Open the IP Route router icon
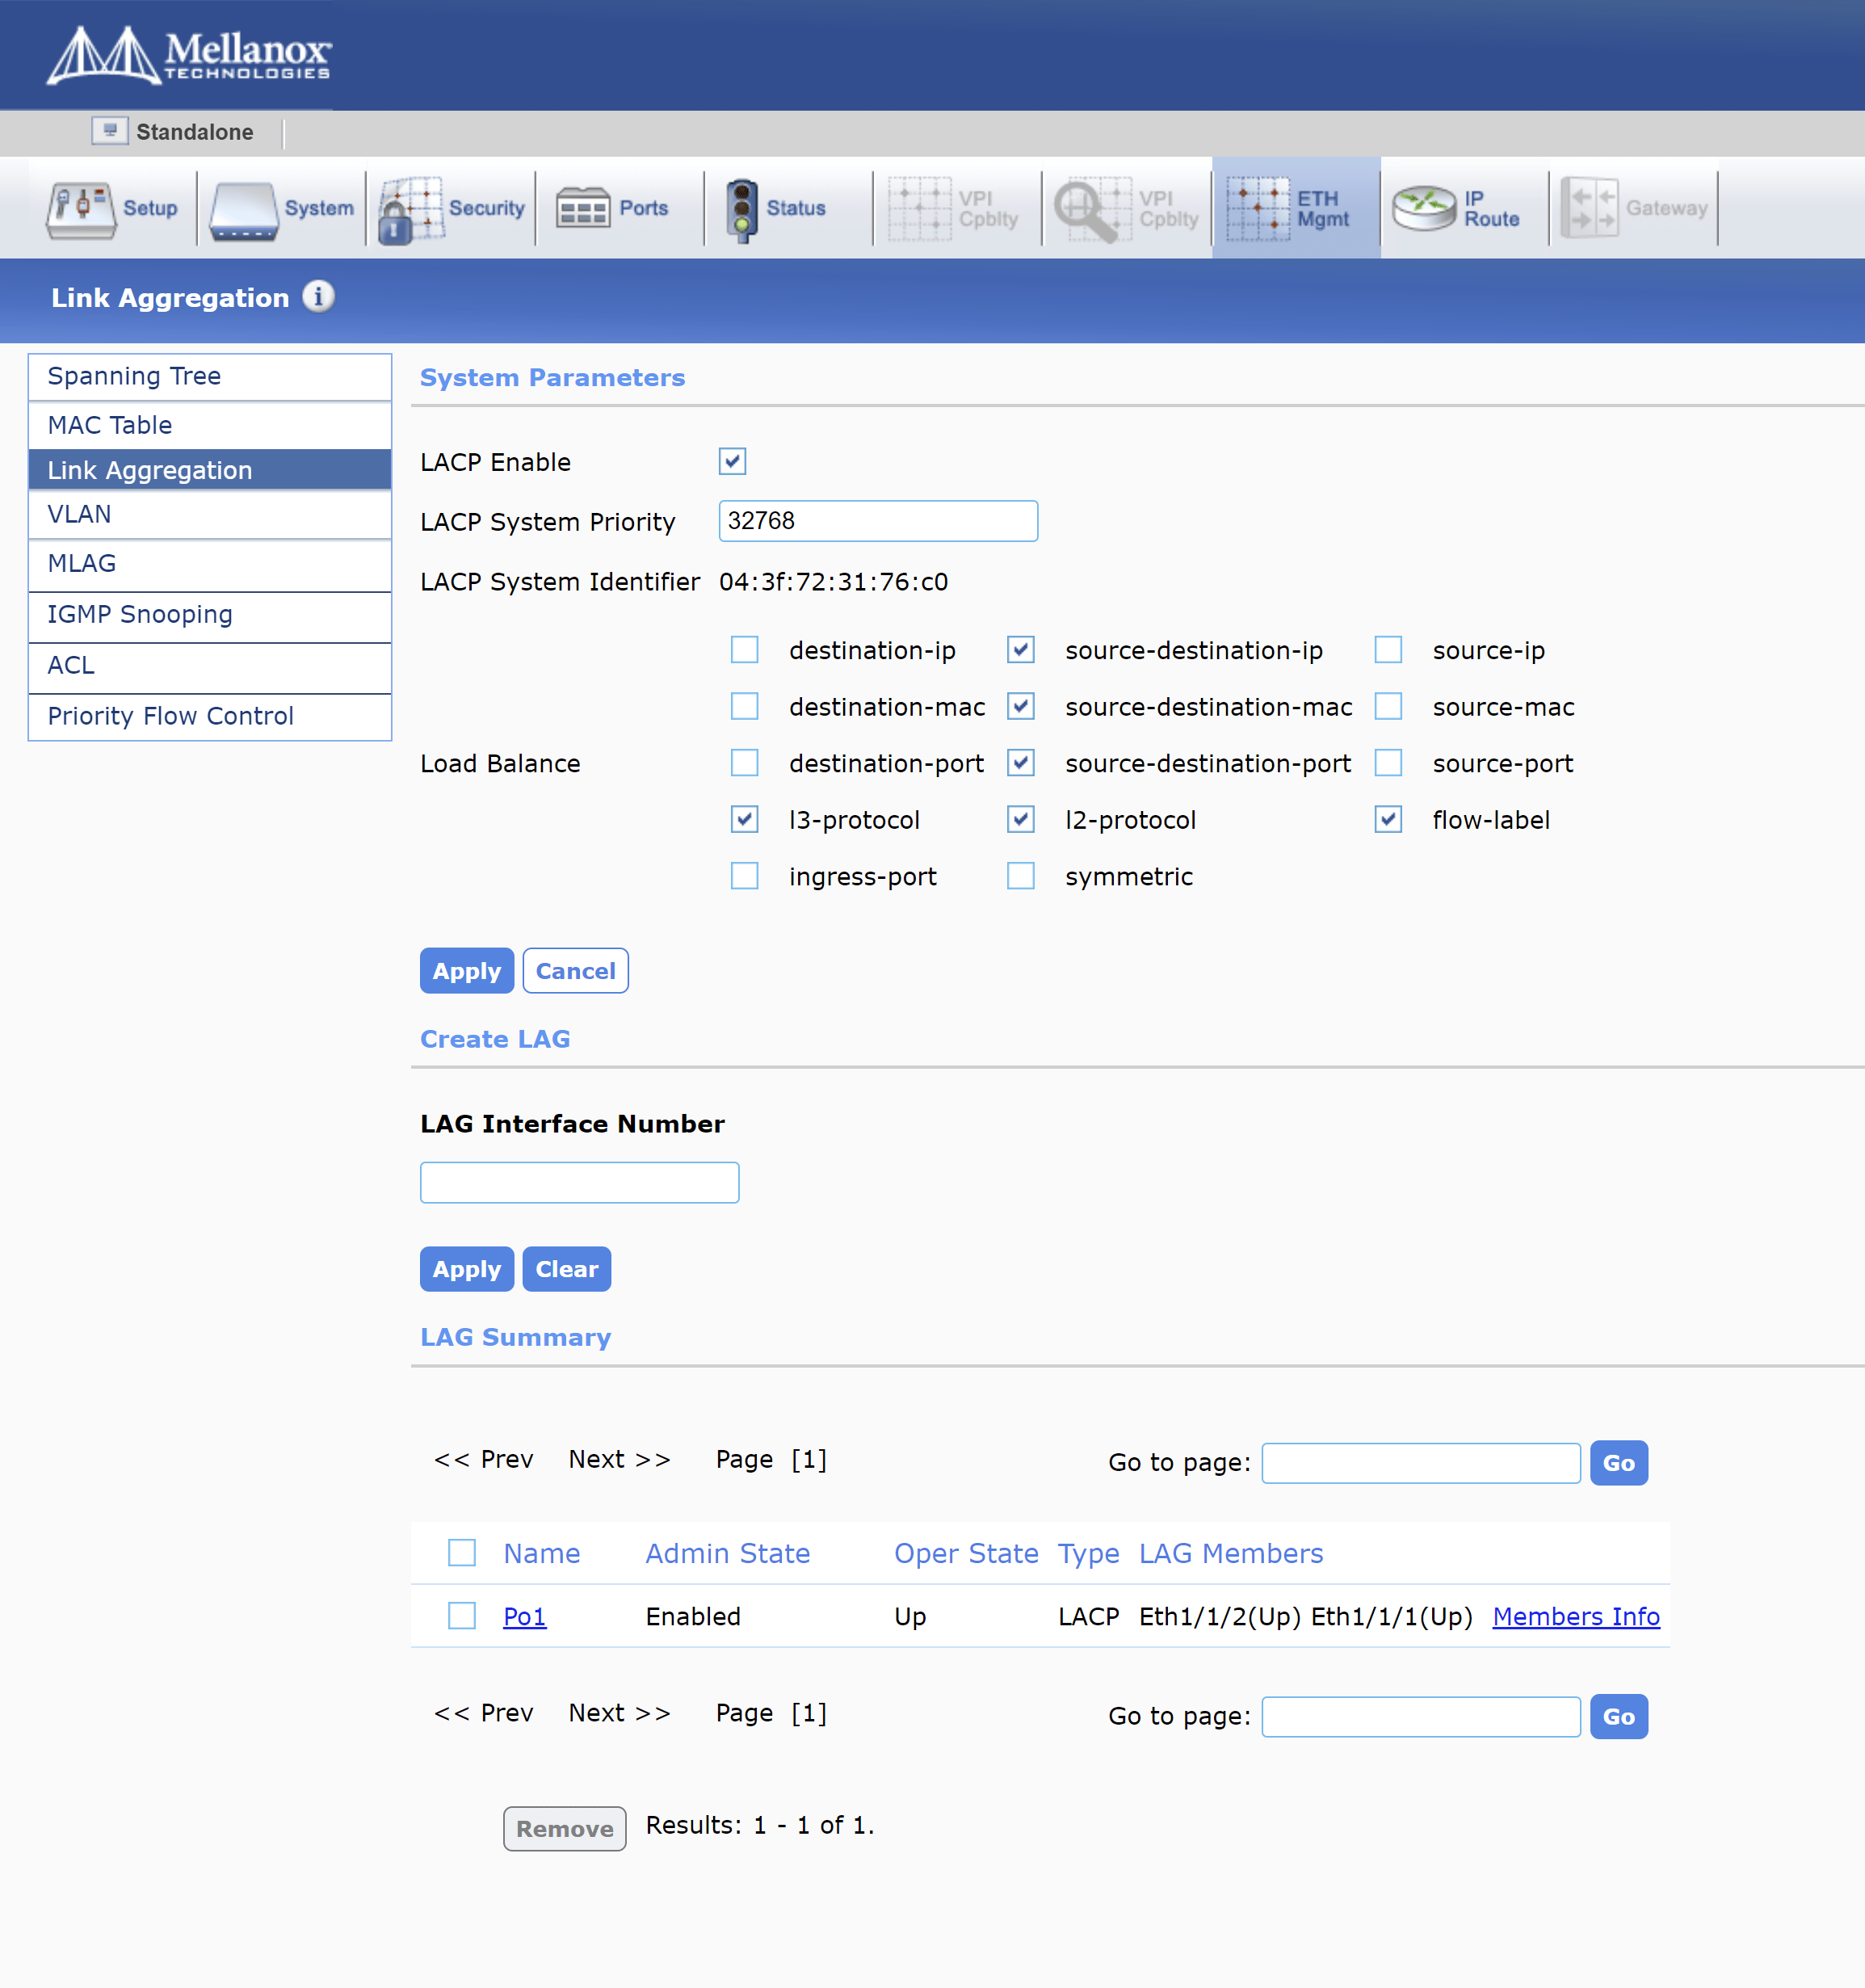Viewport: 1865px width, 1988px height. click(x=1424, y=209)
